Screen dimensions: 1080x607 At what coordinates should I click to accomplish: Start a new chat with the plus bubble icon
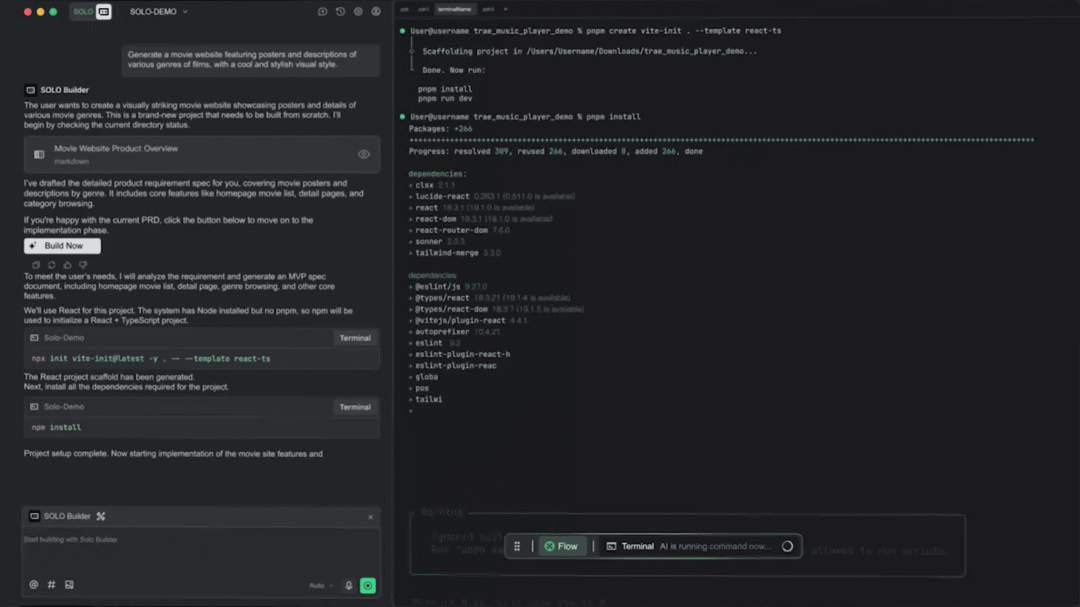point(322,12)
